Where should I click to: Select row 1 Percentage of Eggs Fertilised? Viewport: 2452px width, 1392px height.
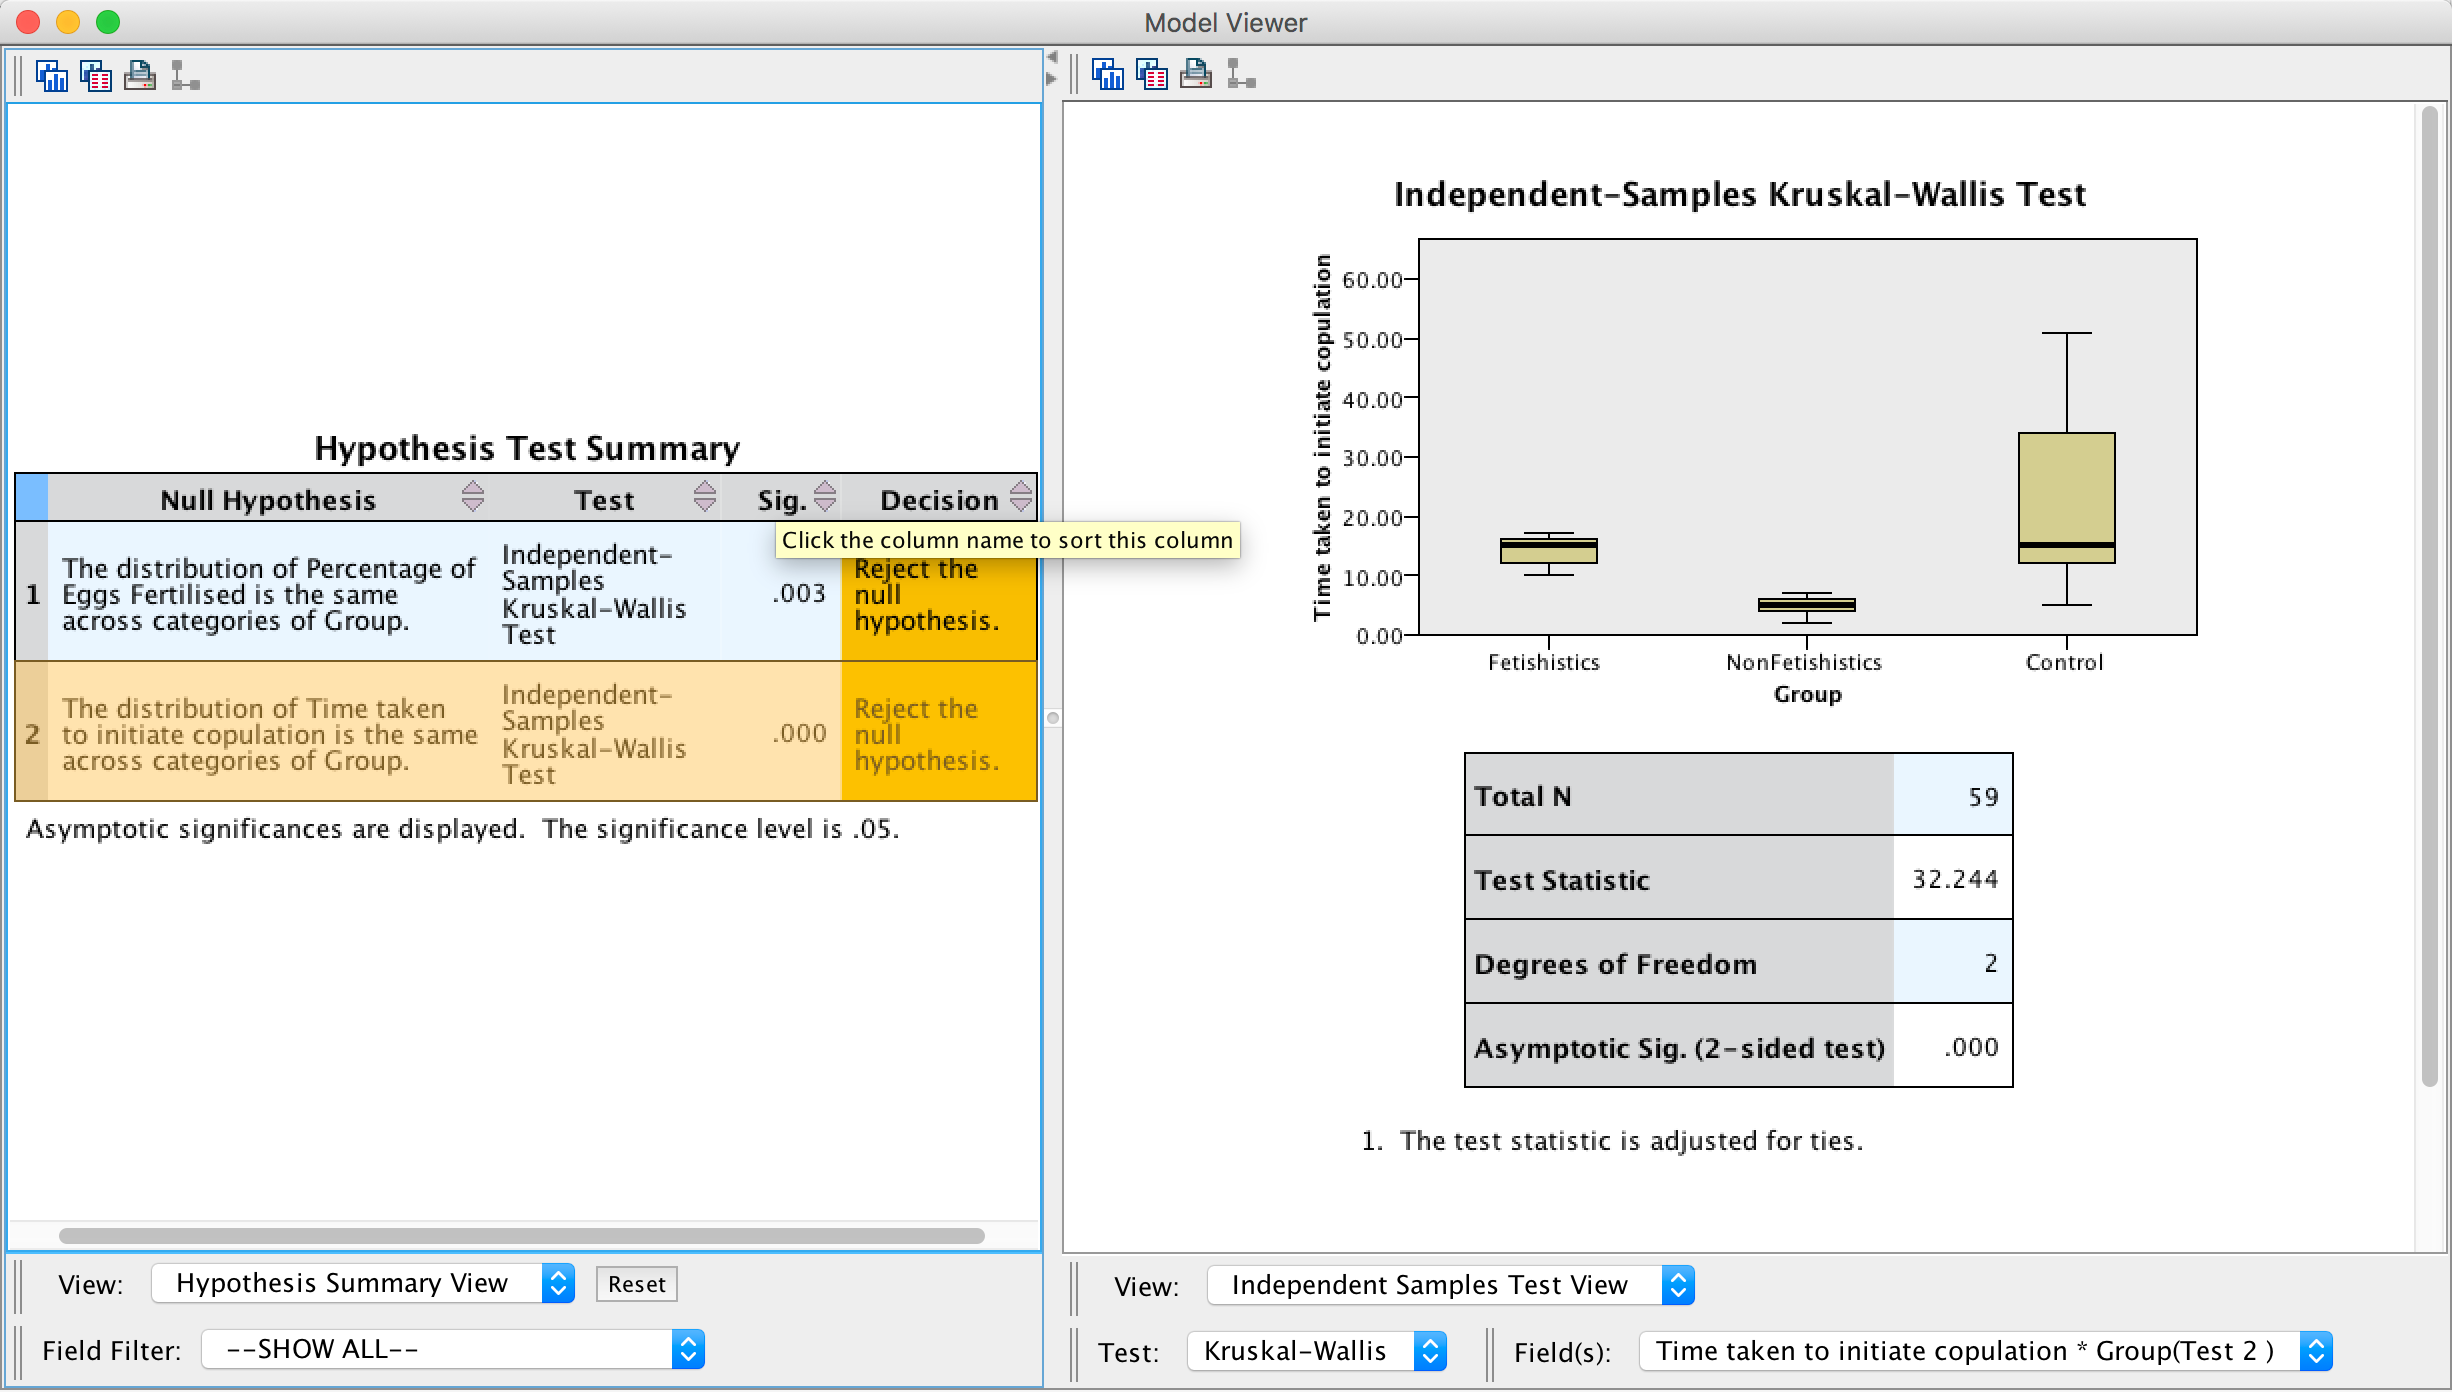(x=268, y=594)
